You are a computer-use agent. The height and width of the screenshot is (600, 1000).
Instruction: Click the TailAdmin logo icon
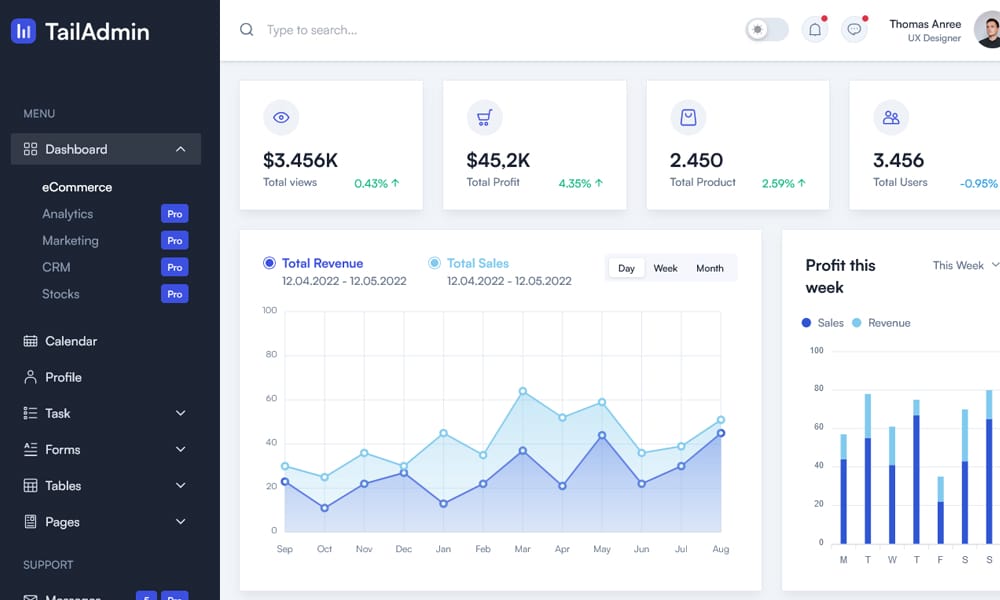pos(23,31)
